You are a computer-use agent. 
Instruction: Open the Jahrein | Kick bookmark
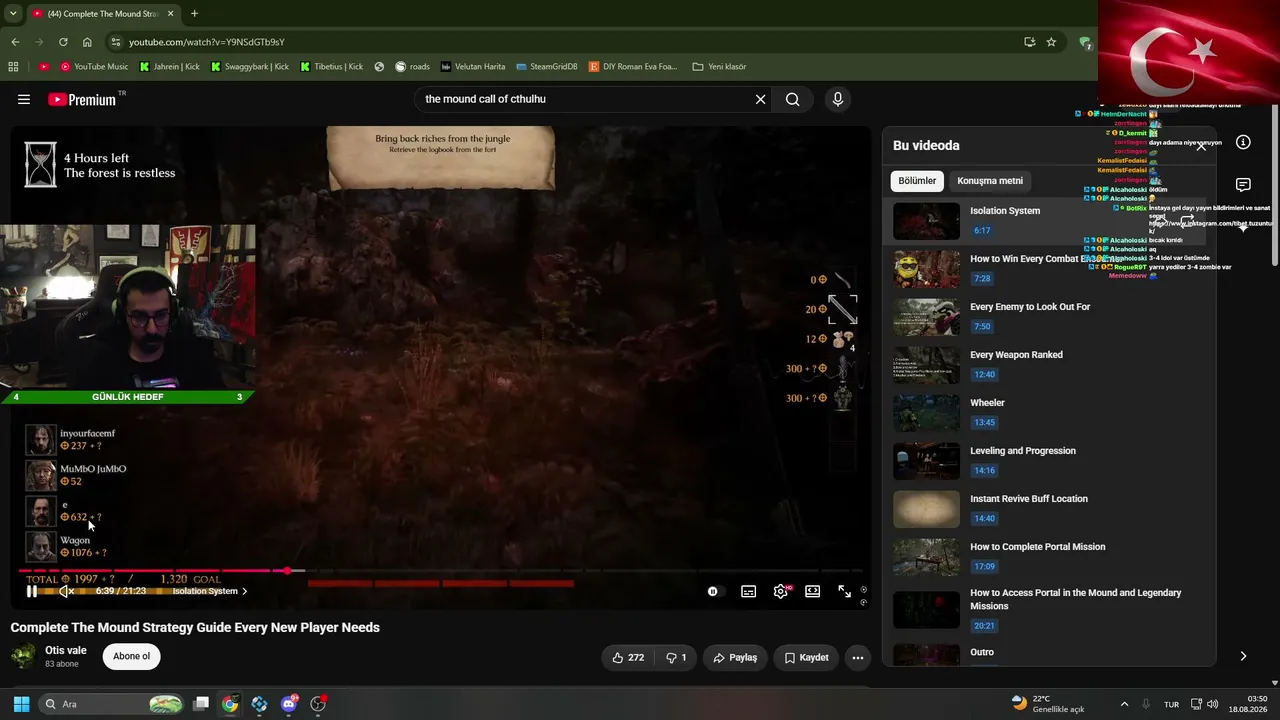[x=171, y=67]
